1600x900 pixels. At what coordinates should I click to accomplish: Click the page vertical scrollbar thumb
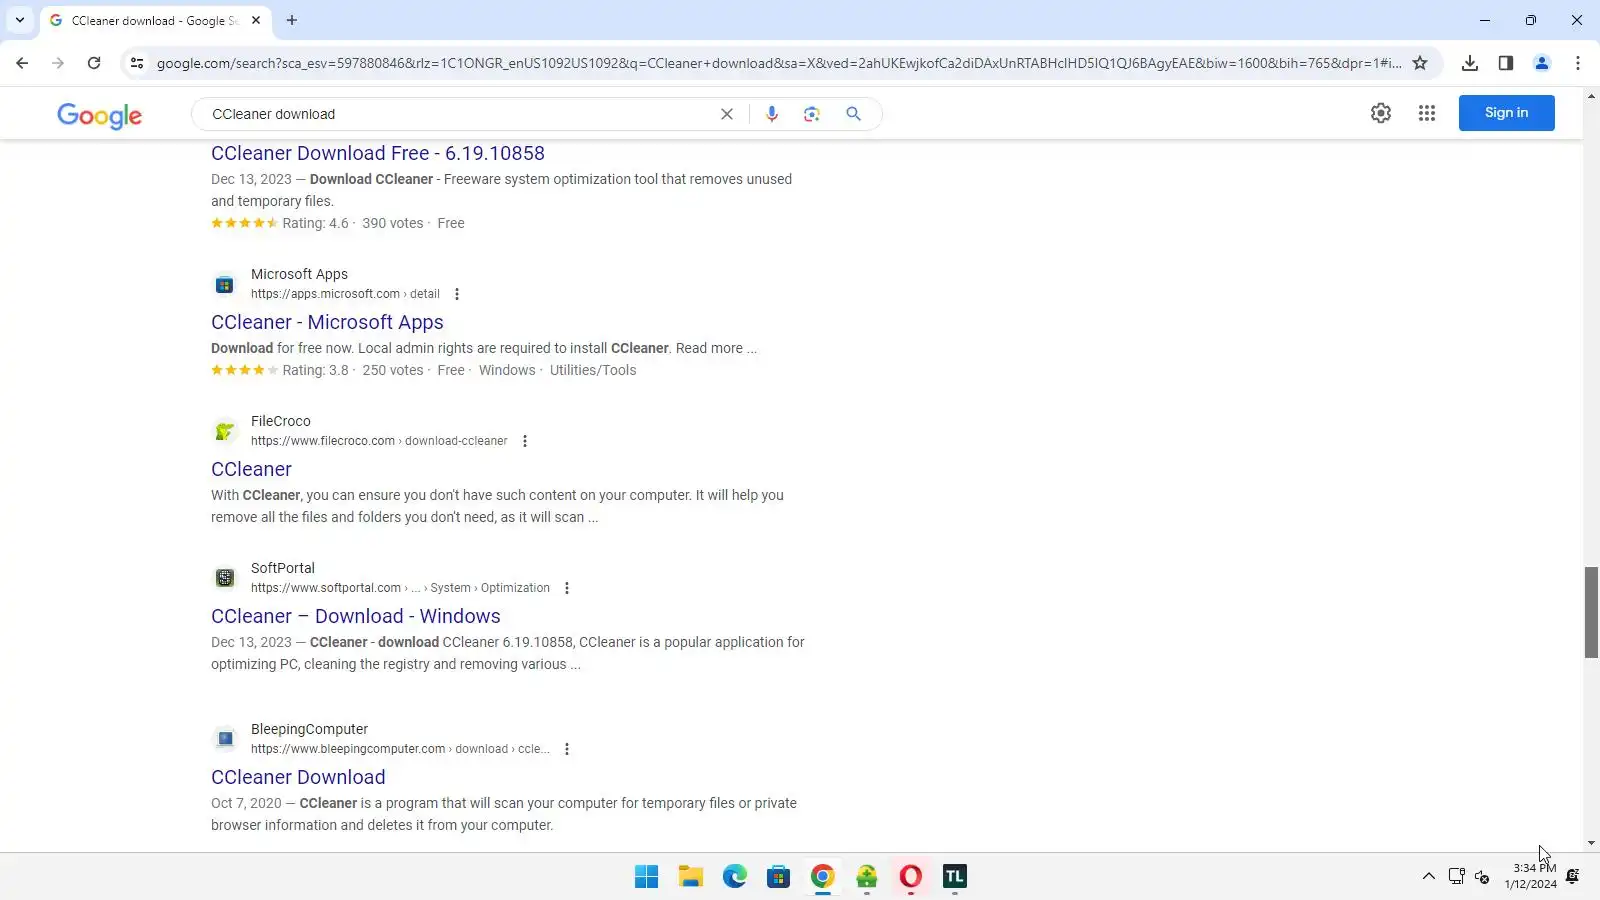pos(1591,612)
